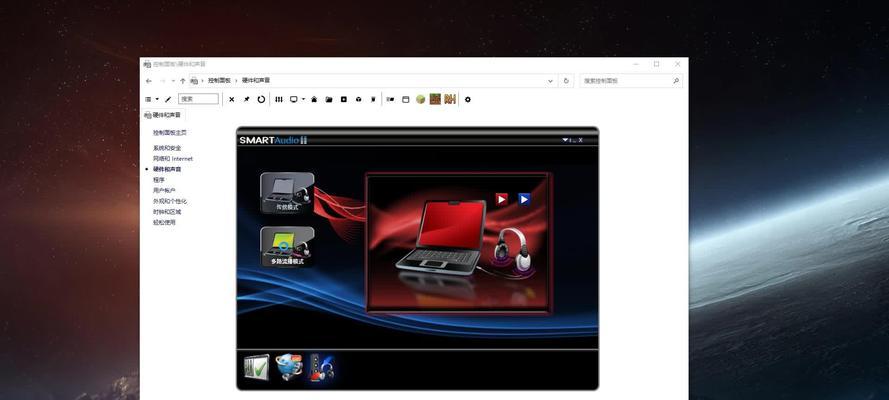Open 外观和个性化 in the sidebar
889x400 pixels.
170,201
